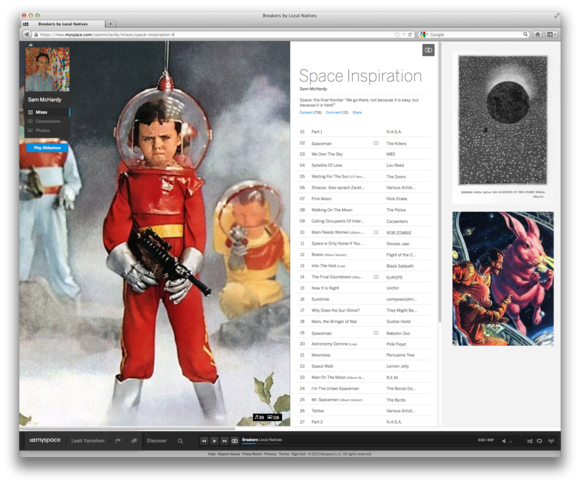Click the connect icon on Mars Needs Women
This screenshot has width=580, height=484.
point(376,232)
